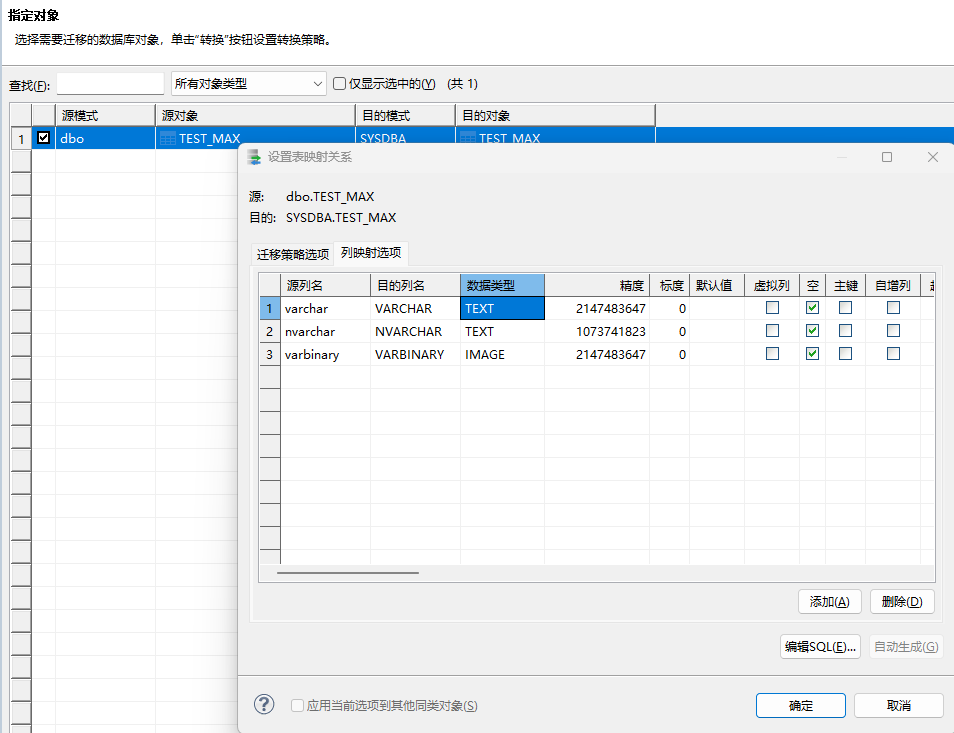The width and height of the screenshot is (954, 733).
Task: Toggle virtual column for varbinary row
Action: (x=772, y=353)
